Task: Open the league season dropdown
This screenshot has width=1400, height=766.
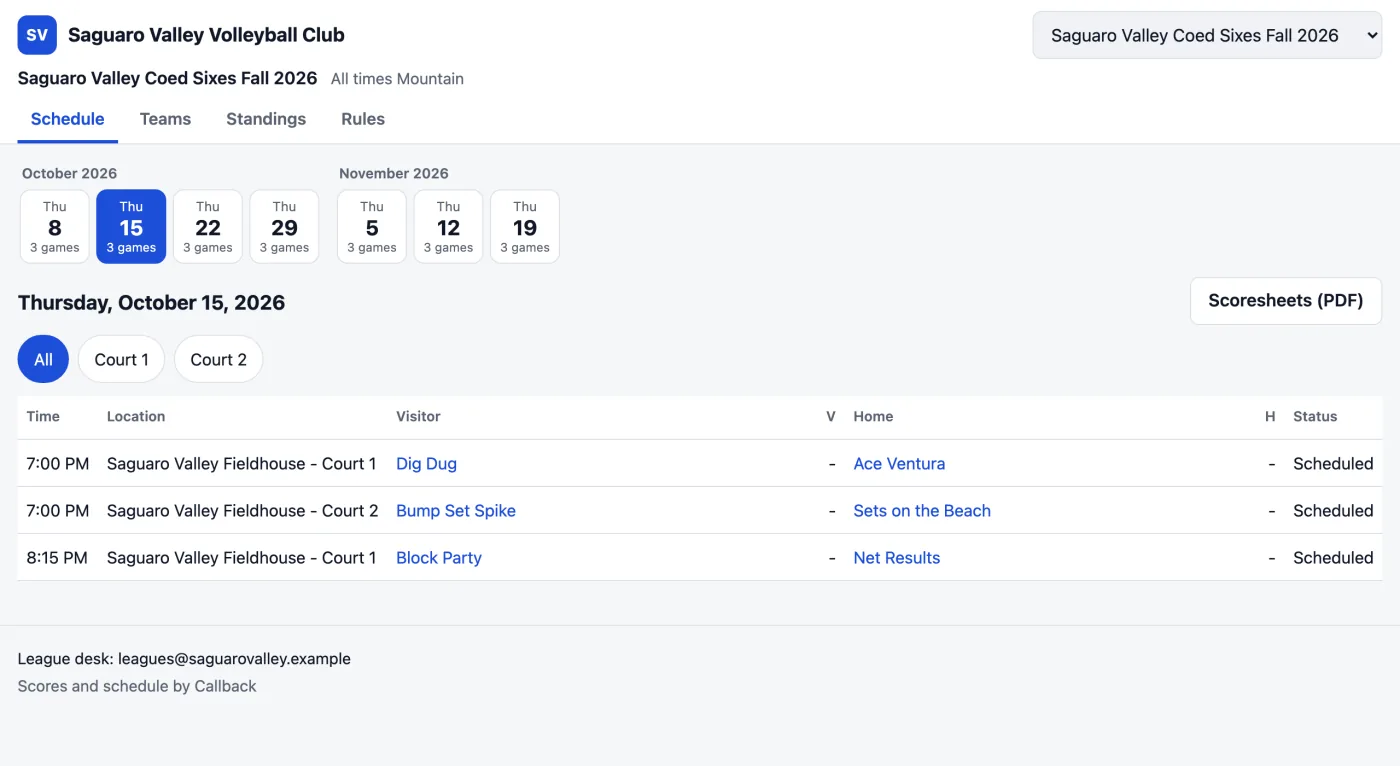Action: (1207, 35)
